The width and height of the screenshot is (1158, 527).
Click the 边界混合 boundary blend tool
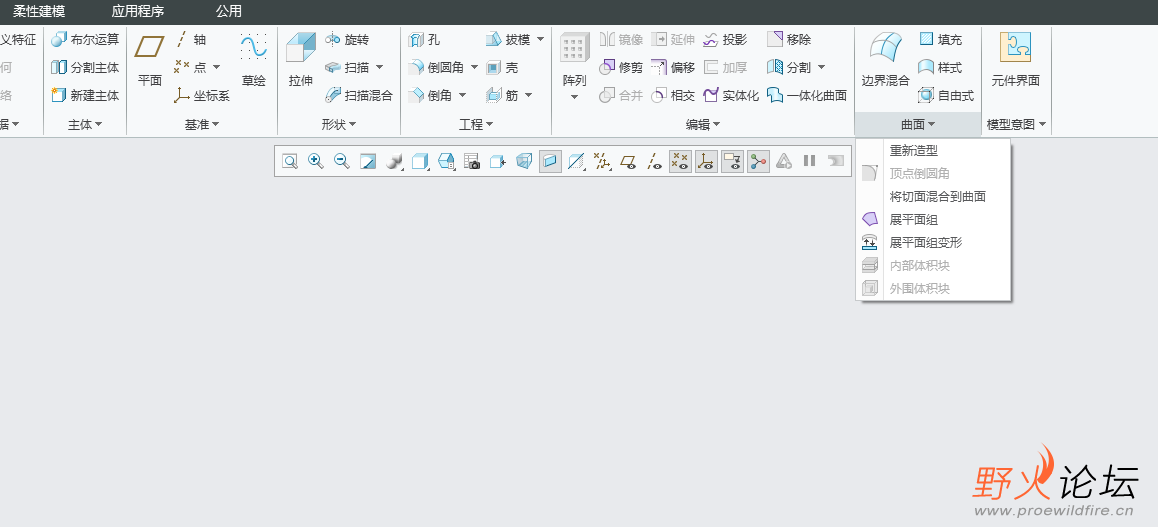[x=885, y=61]
